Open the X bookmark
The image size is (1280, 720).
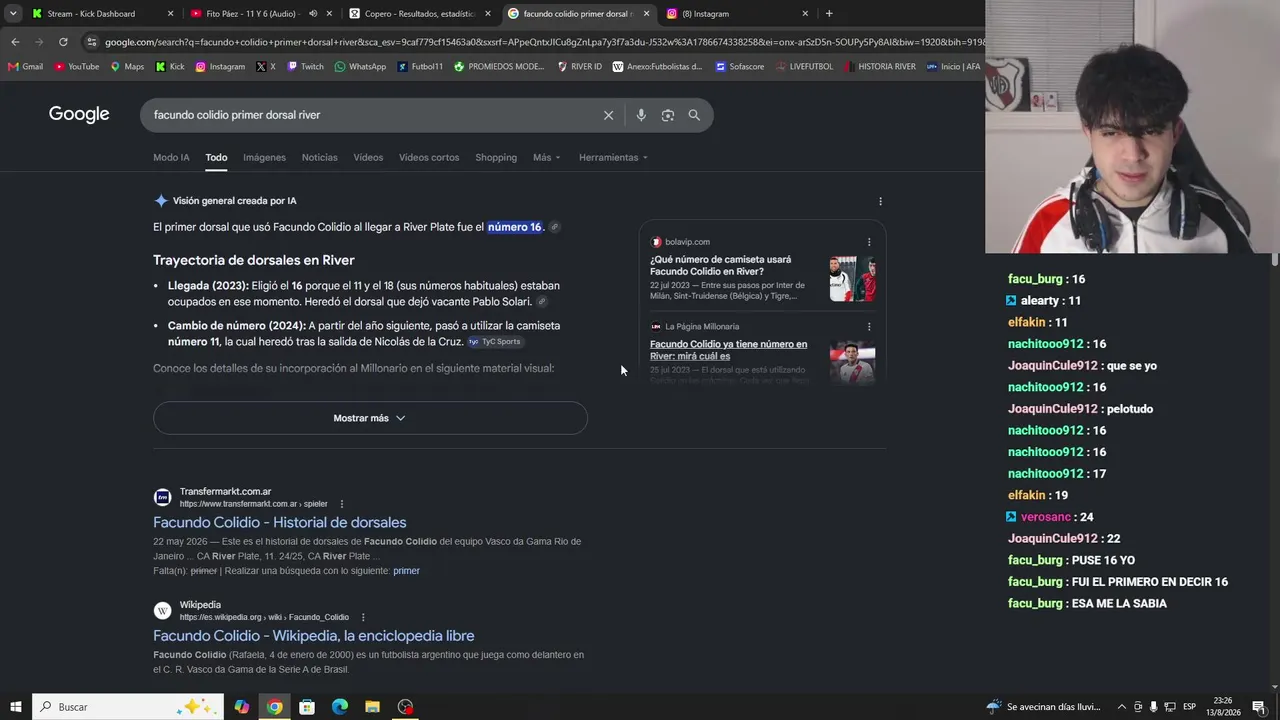(x=266, y=67)
